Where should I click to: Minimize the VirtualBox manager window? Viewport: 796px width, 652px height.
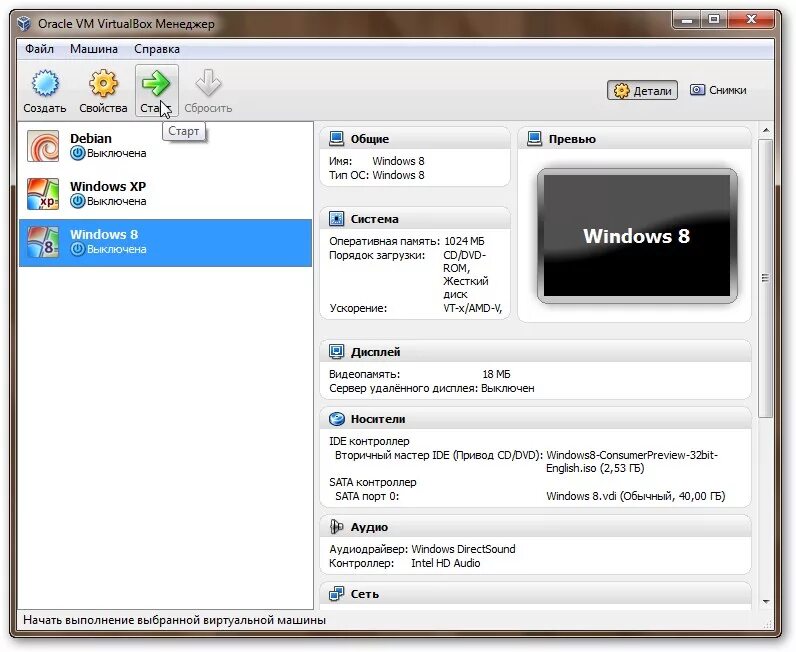point(687,20)
